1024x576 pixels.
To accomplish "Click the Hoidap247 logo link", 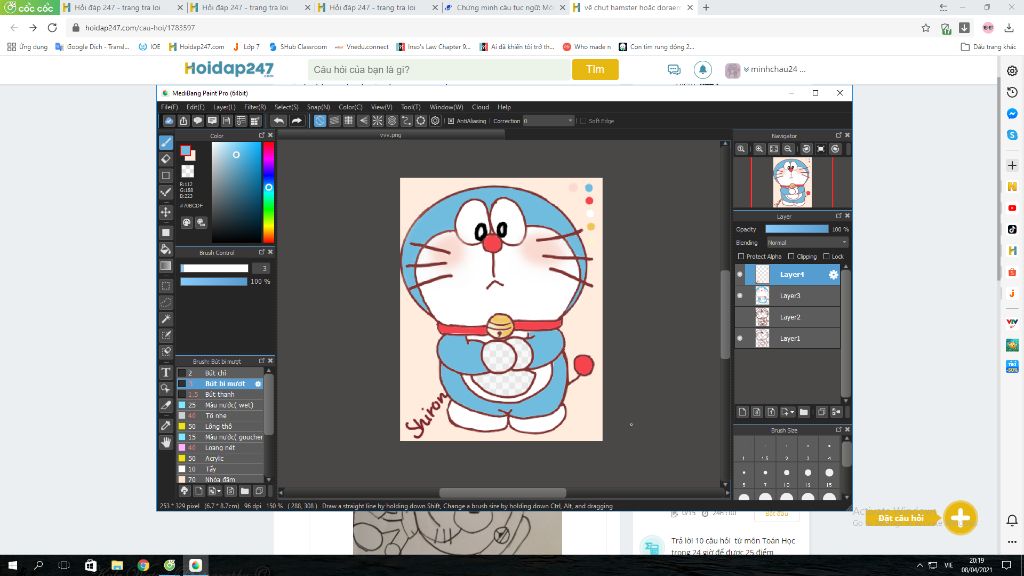I will [229, 69].
